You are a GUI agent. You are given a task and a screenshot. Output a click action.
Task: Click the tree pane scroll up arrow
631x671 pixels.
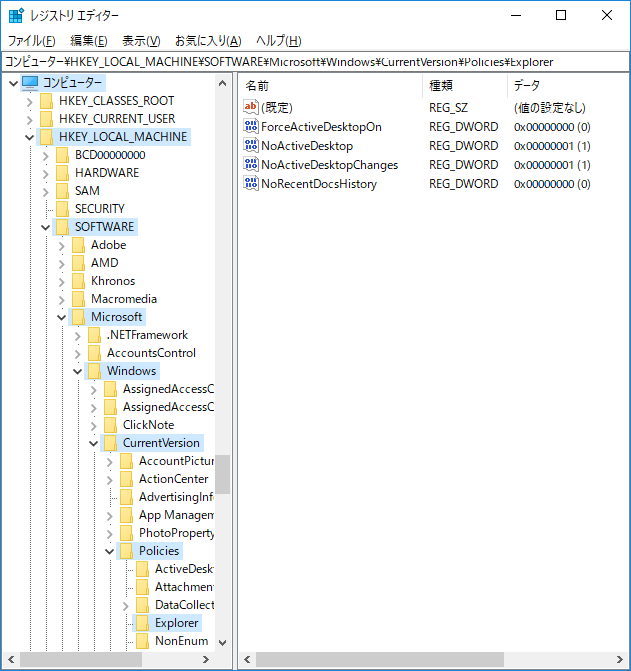[x=222, y=83]
